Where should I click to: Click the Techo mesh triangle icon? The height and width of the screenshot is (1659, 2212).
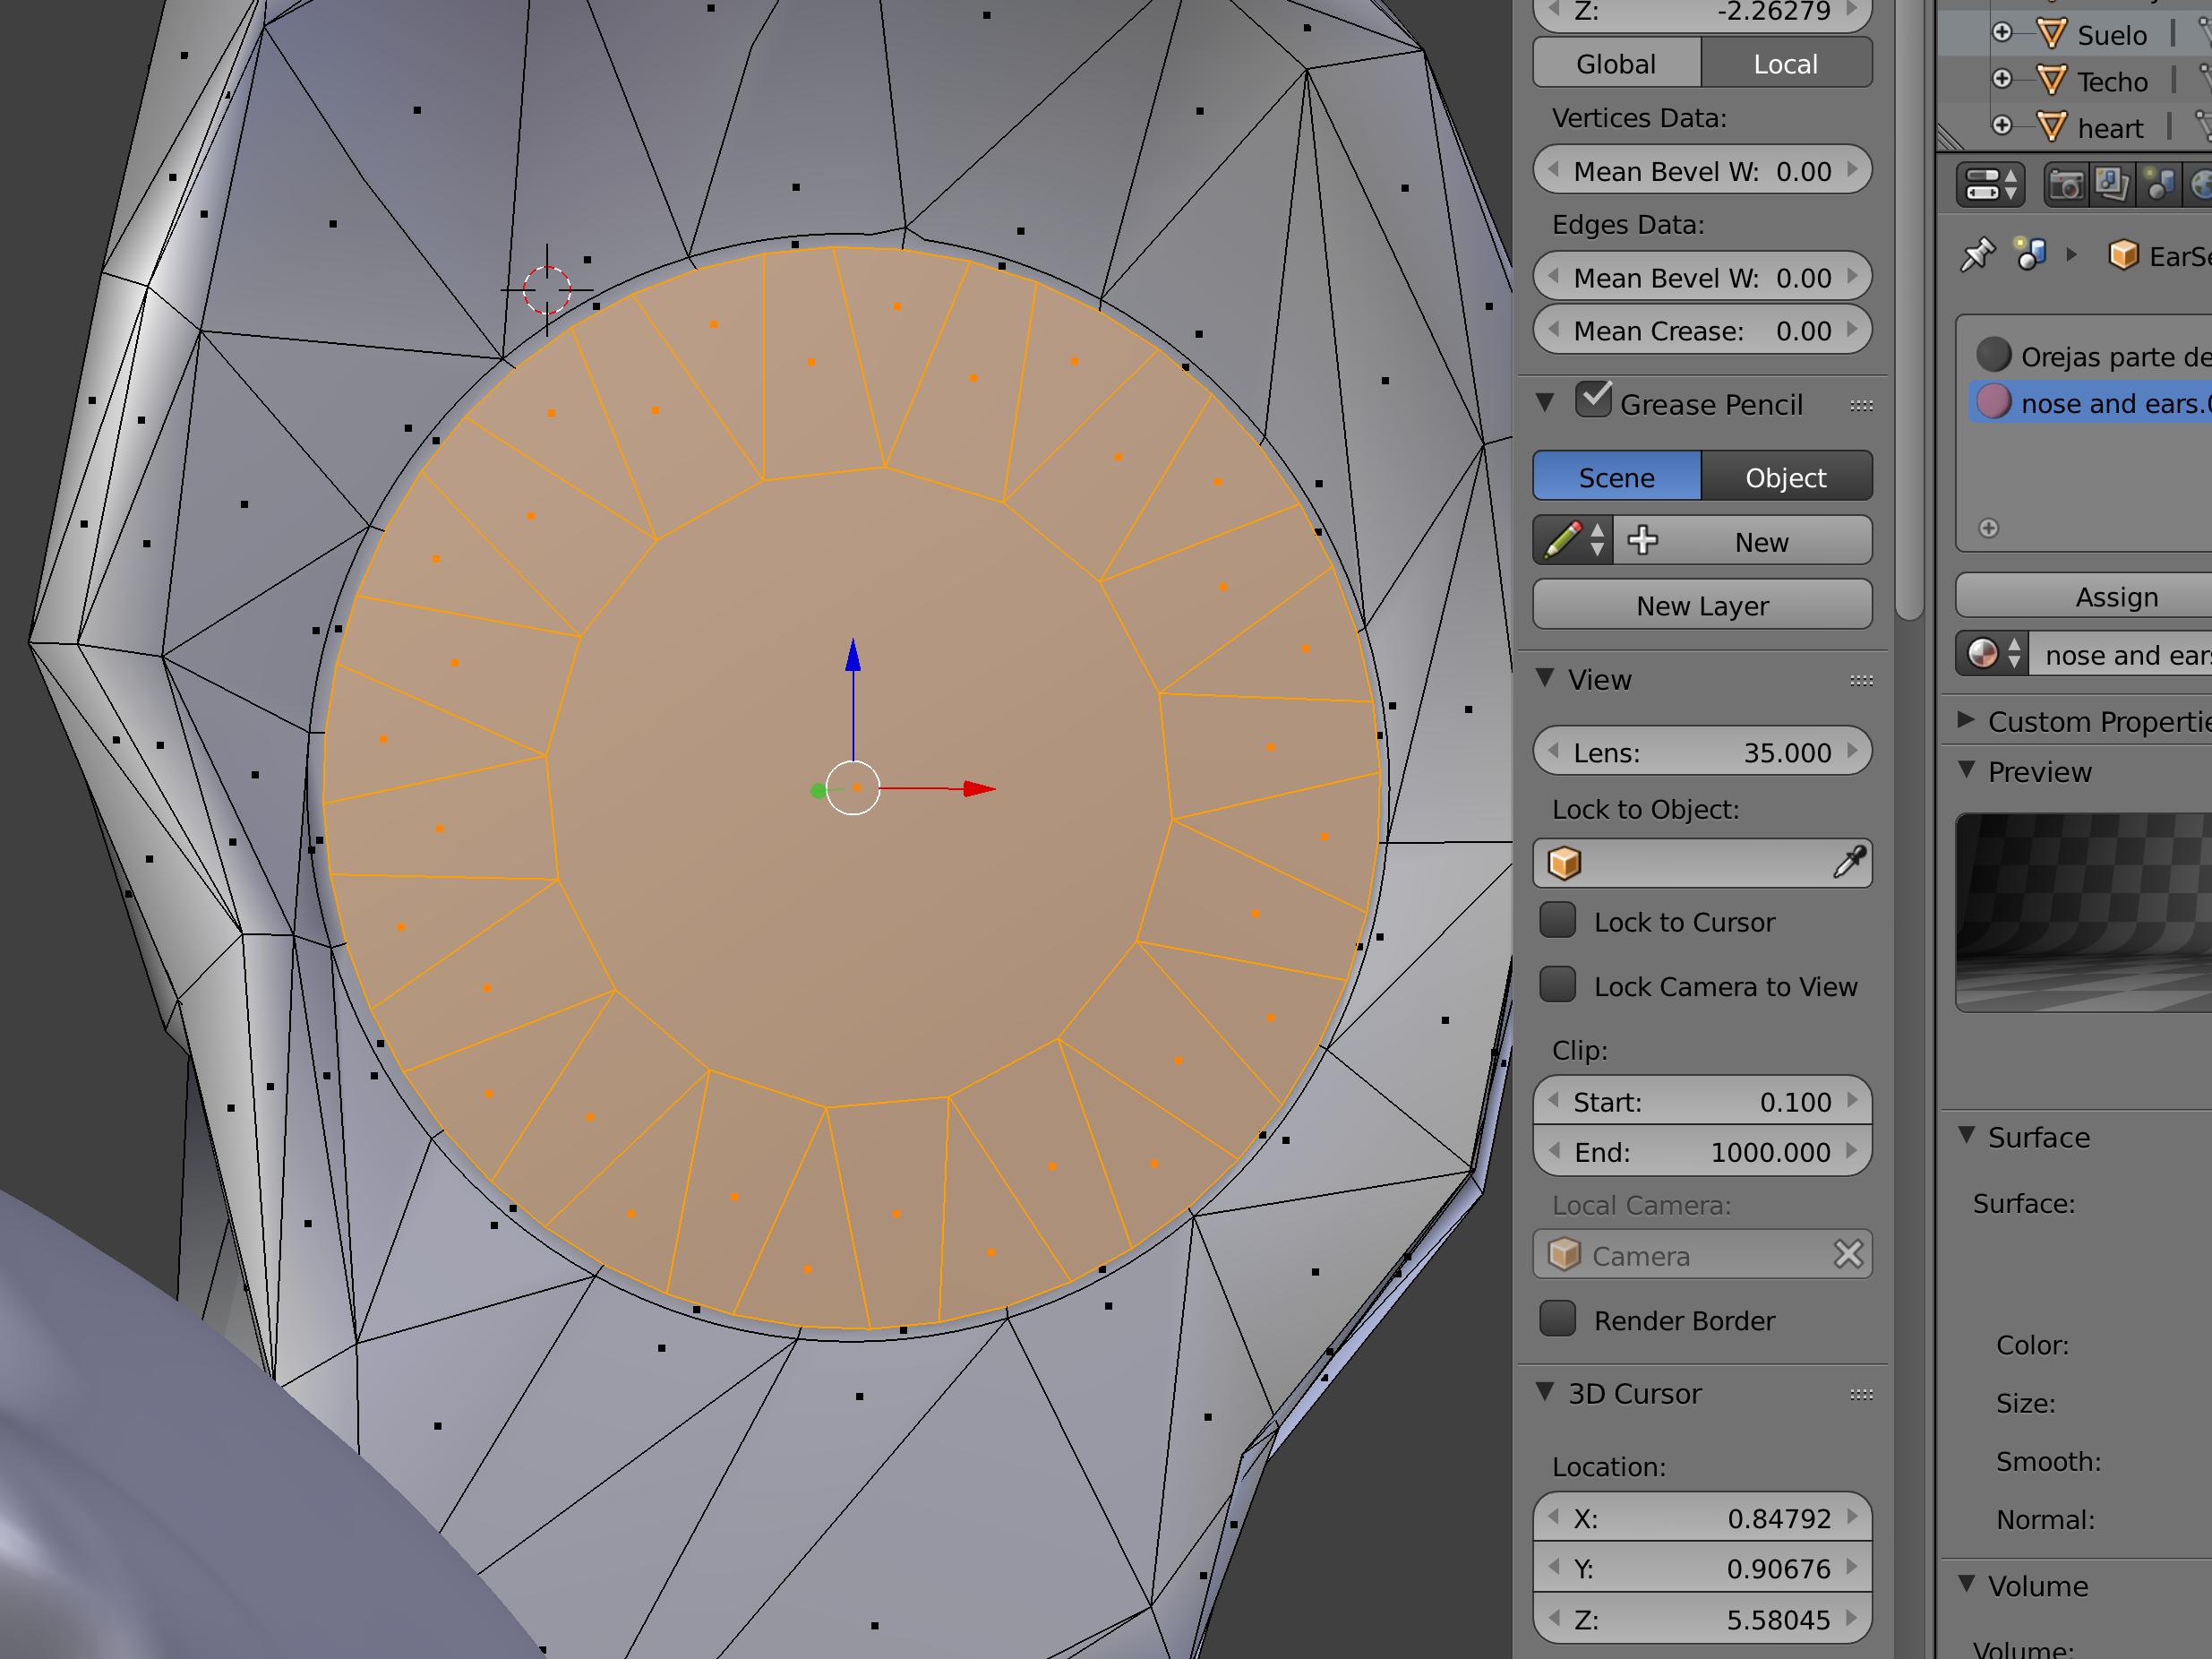[2051, 80]
